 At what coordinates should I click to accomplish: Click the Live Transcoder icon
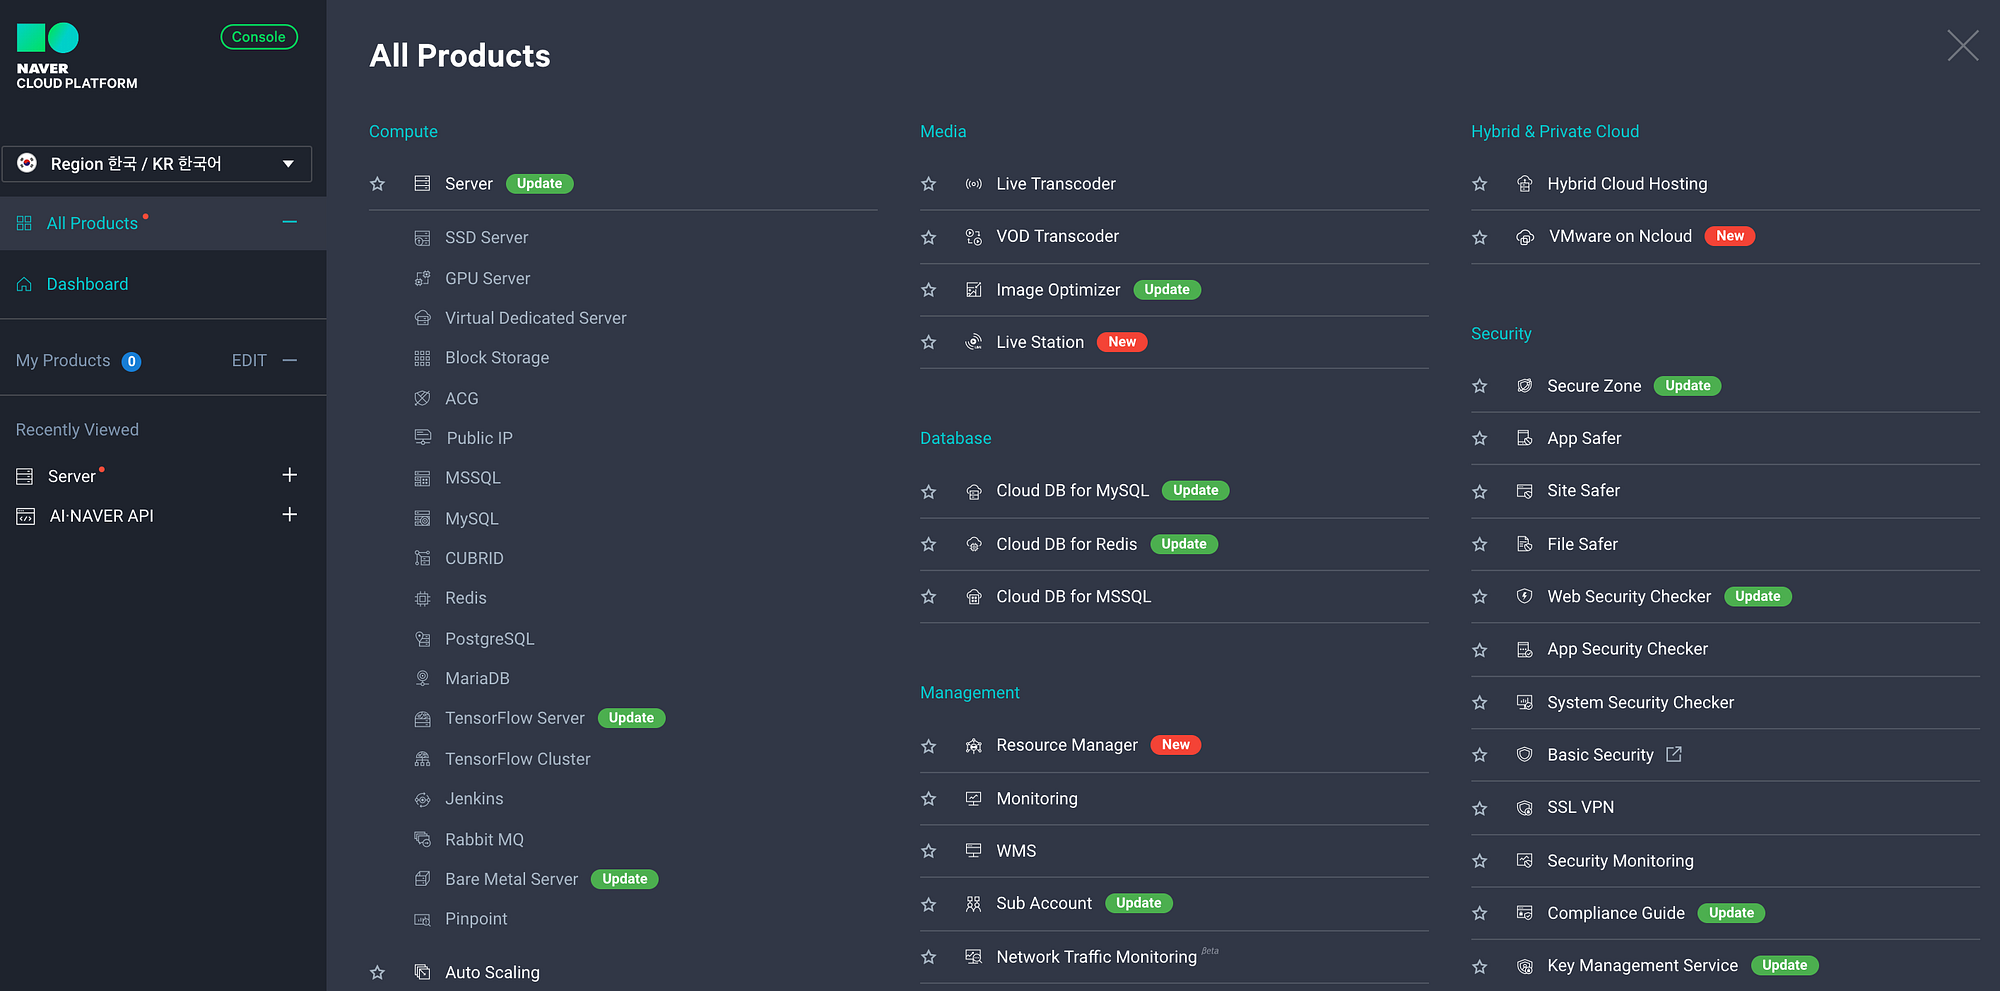[x=973, y=184]
